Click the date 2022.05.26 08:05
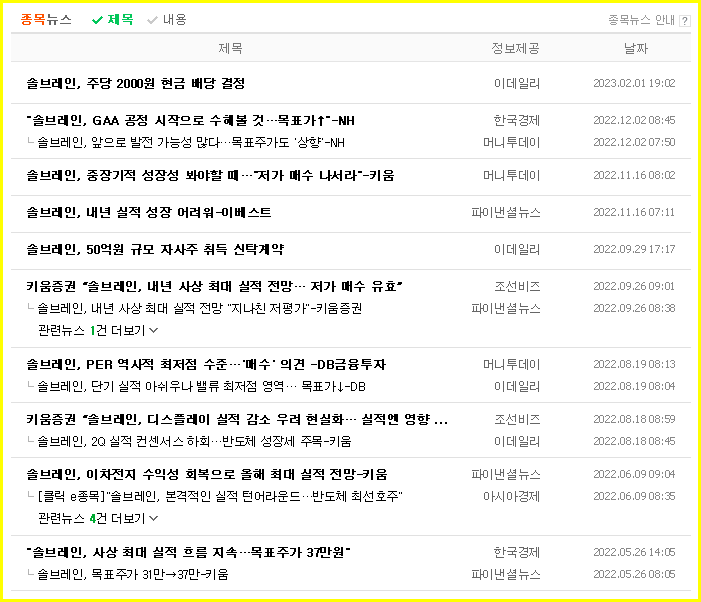Image resolution: width=701 pixels, height=602 pixels. (x=634, y=575)
